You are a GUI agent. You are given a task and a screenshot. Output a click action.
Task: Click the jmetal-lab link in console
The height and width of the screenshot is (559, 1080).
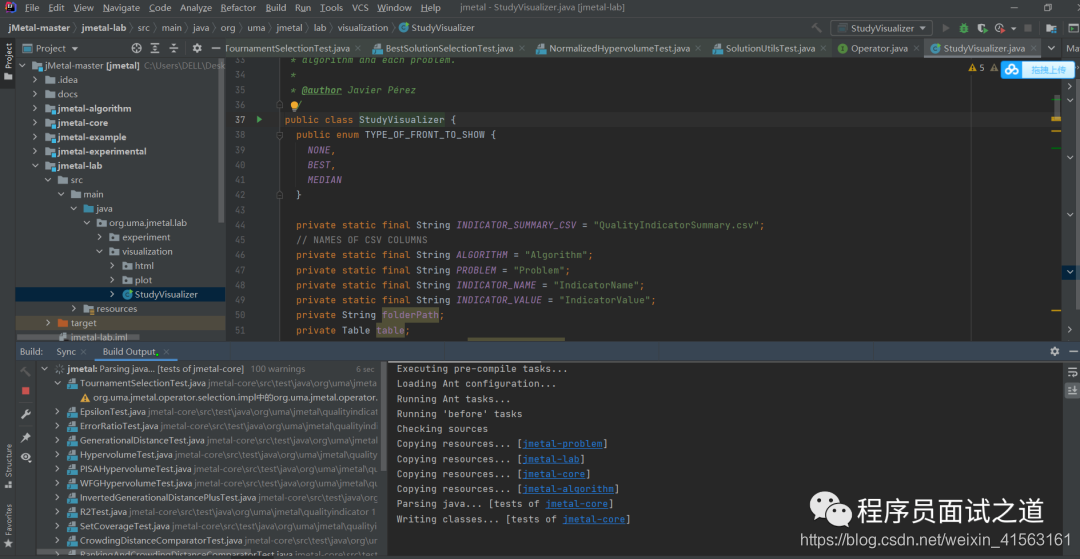(x=553, y=459)
